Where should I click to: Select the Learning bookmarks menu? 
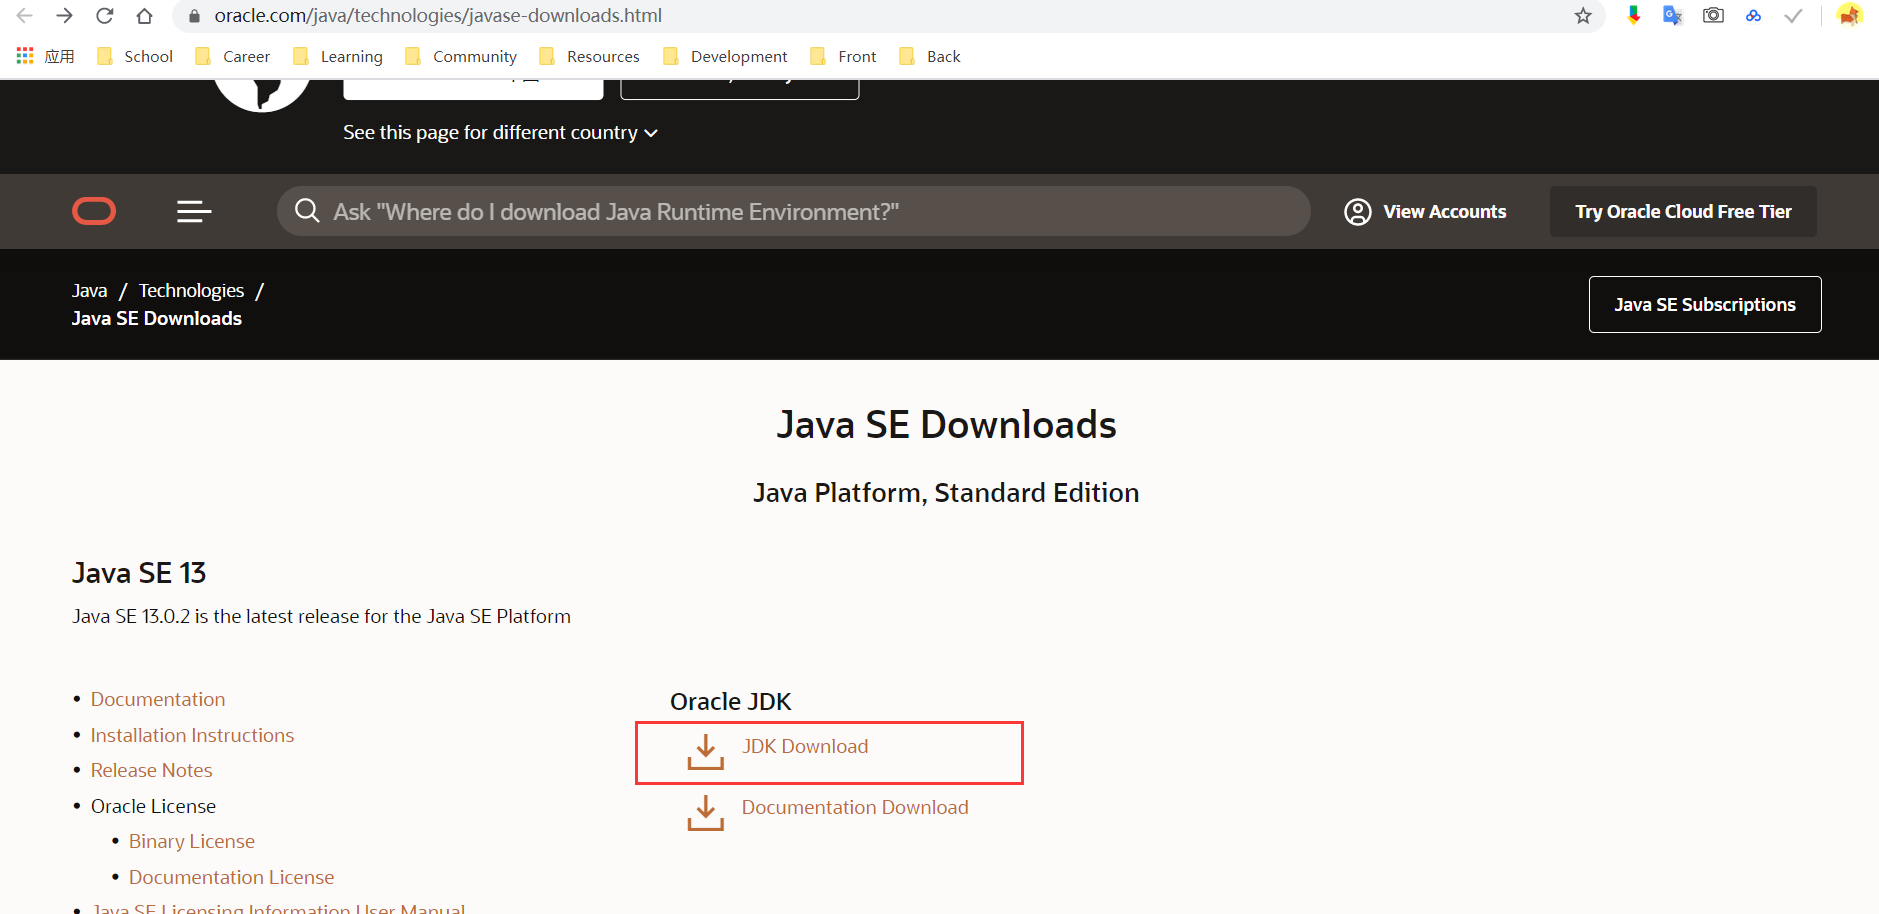click(x=350, y=56)
